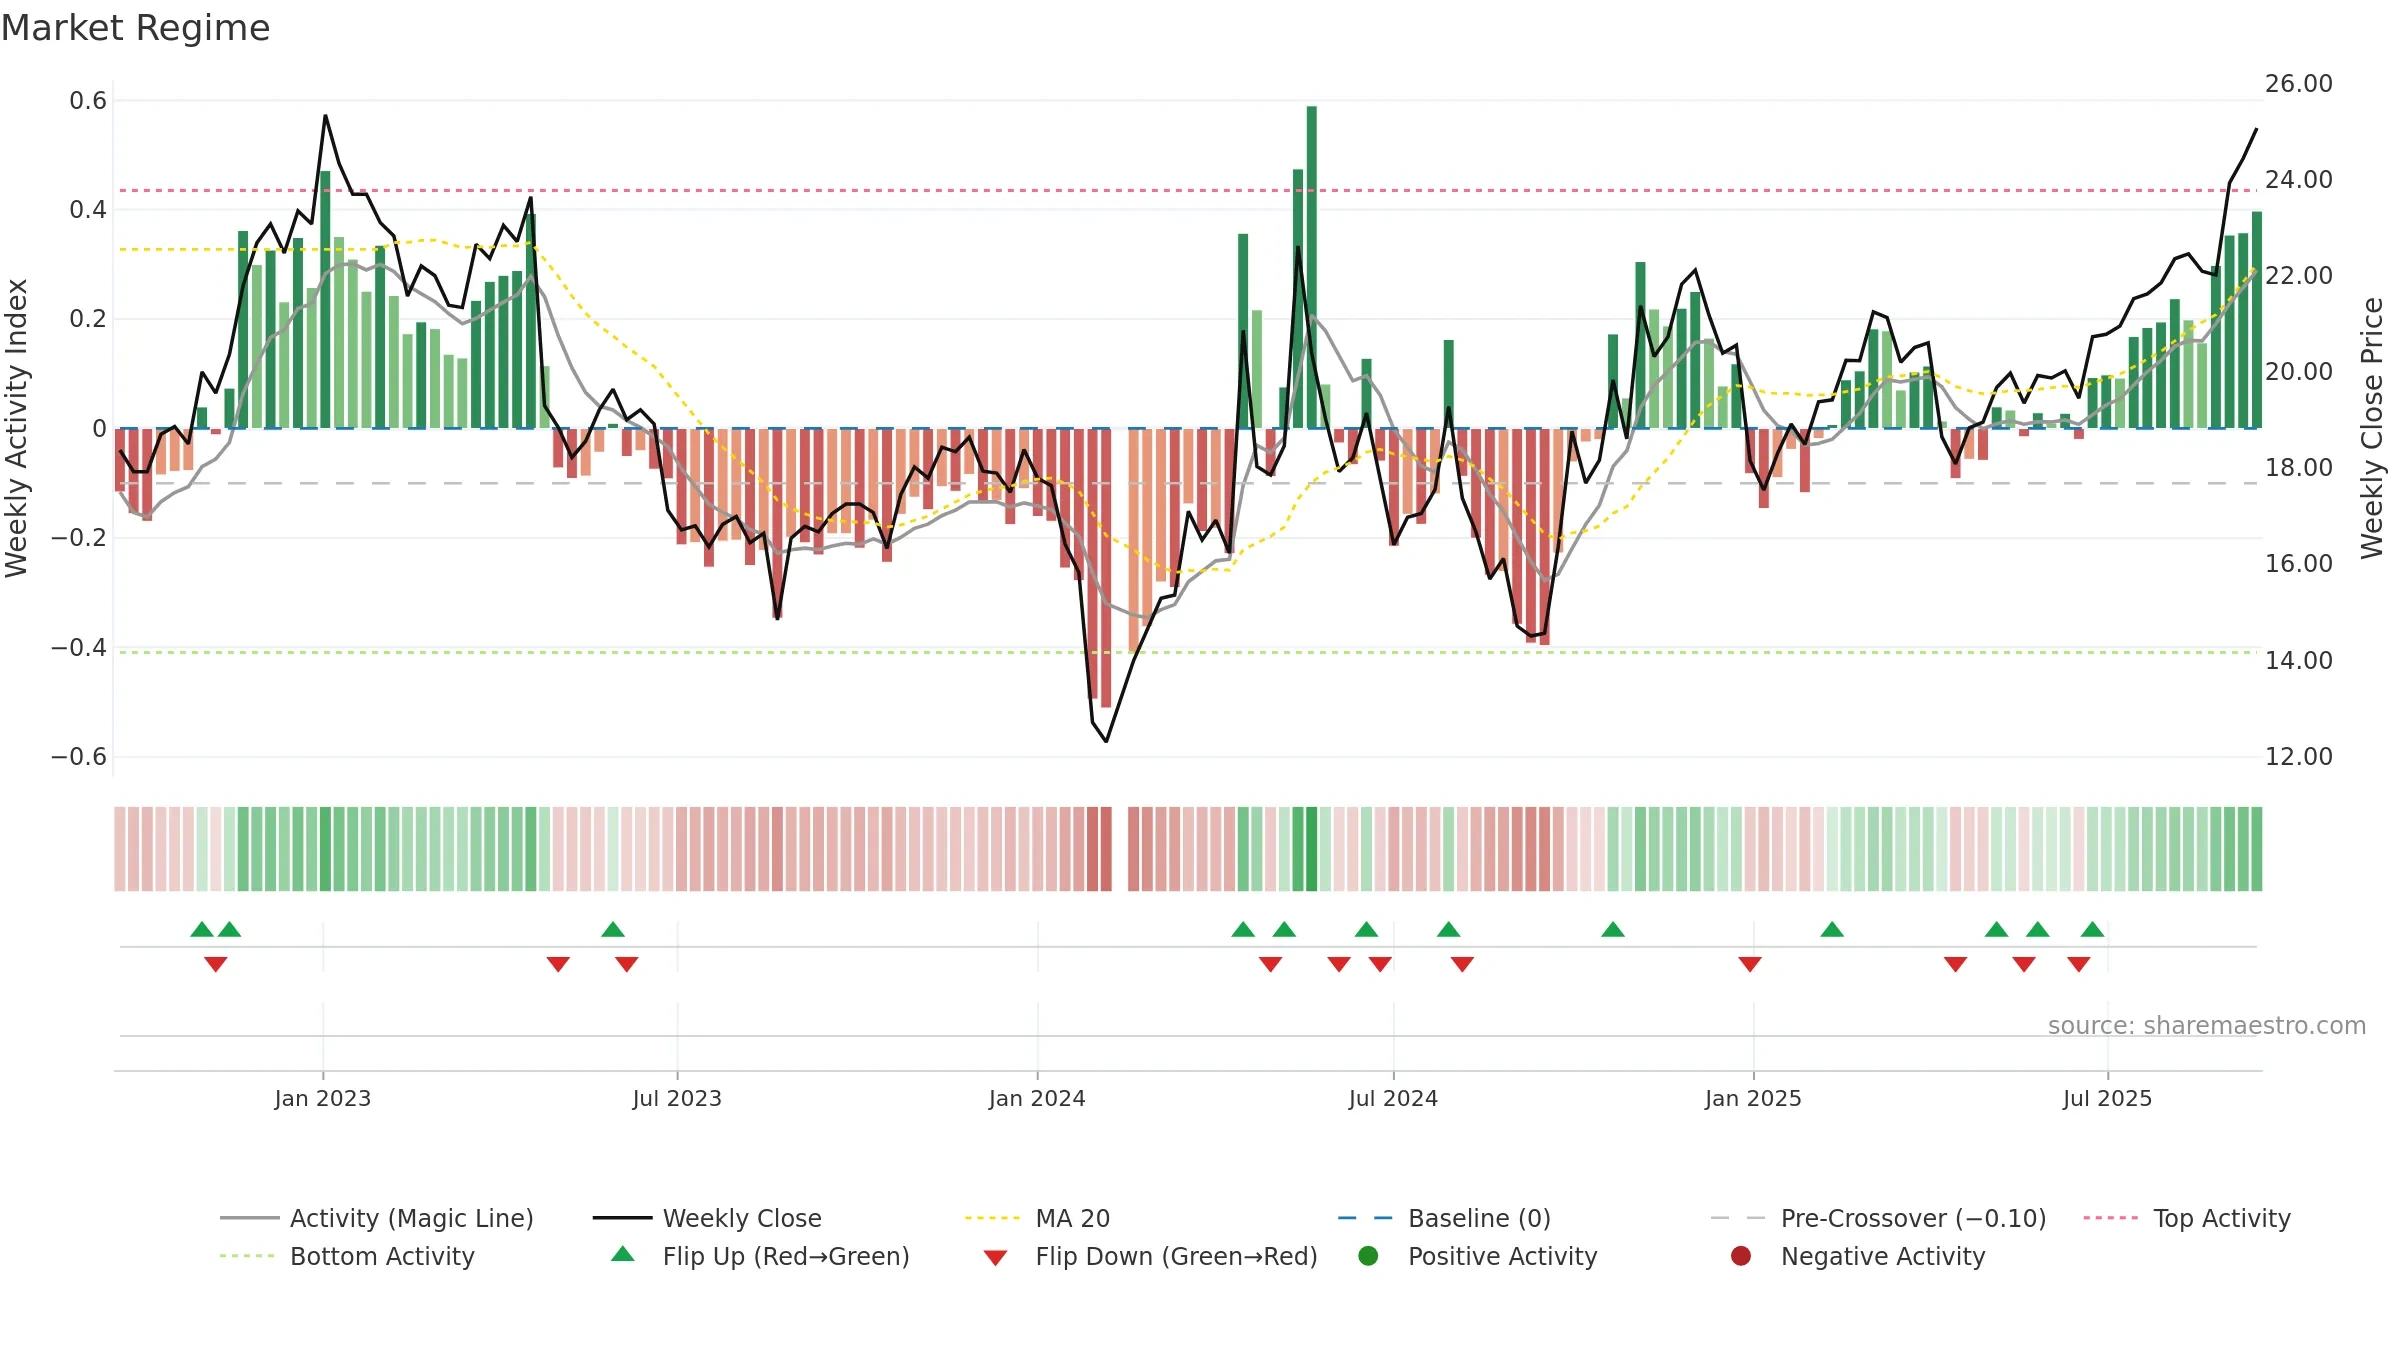Select the green flip-up marker just before Jul 2025
This screenshot has width=2400, height=1350.
(x=2093, y=929)
